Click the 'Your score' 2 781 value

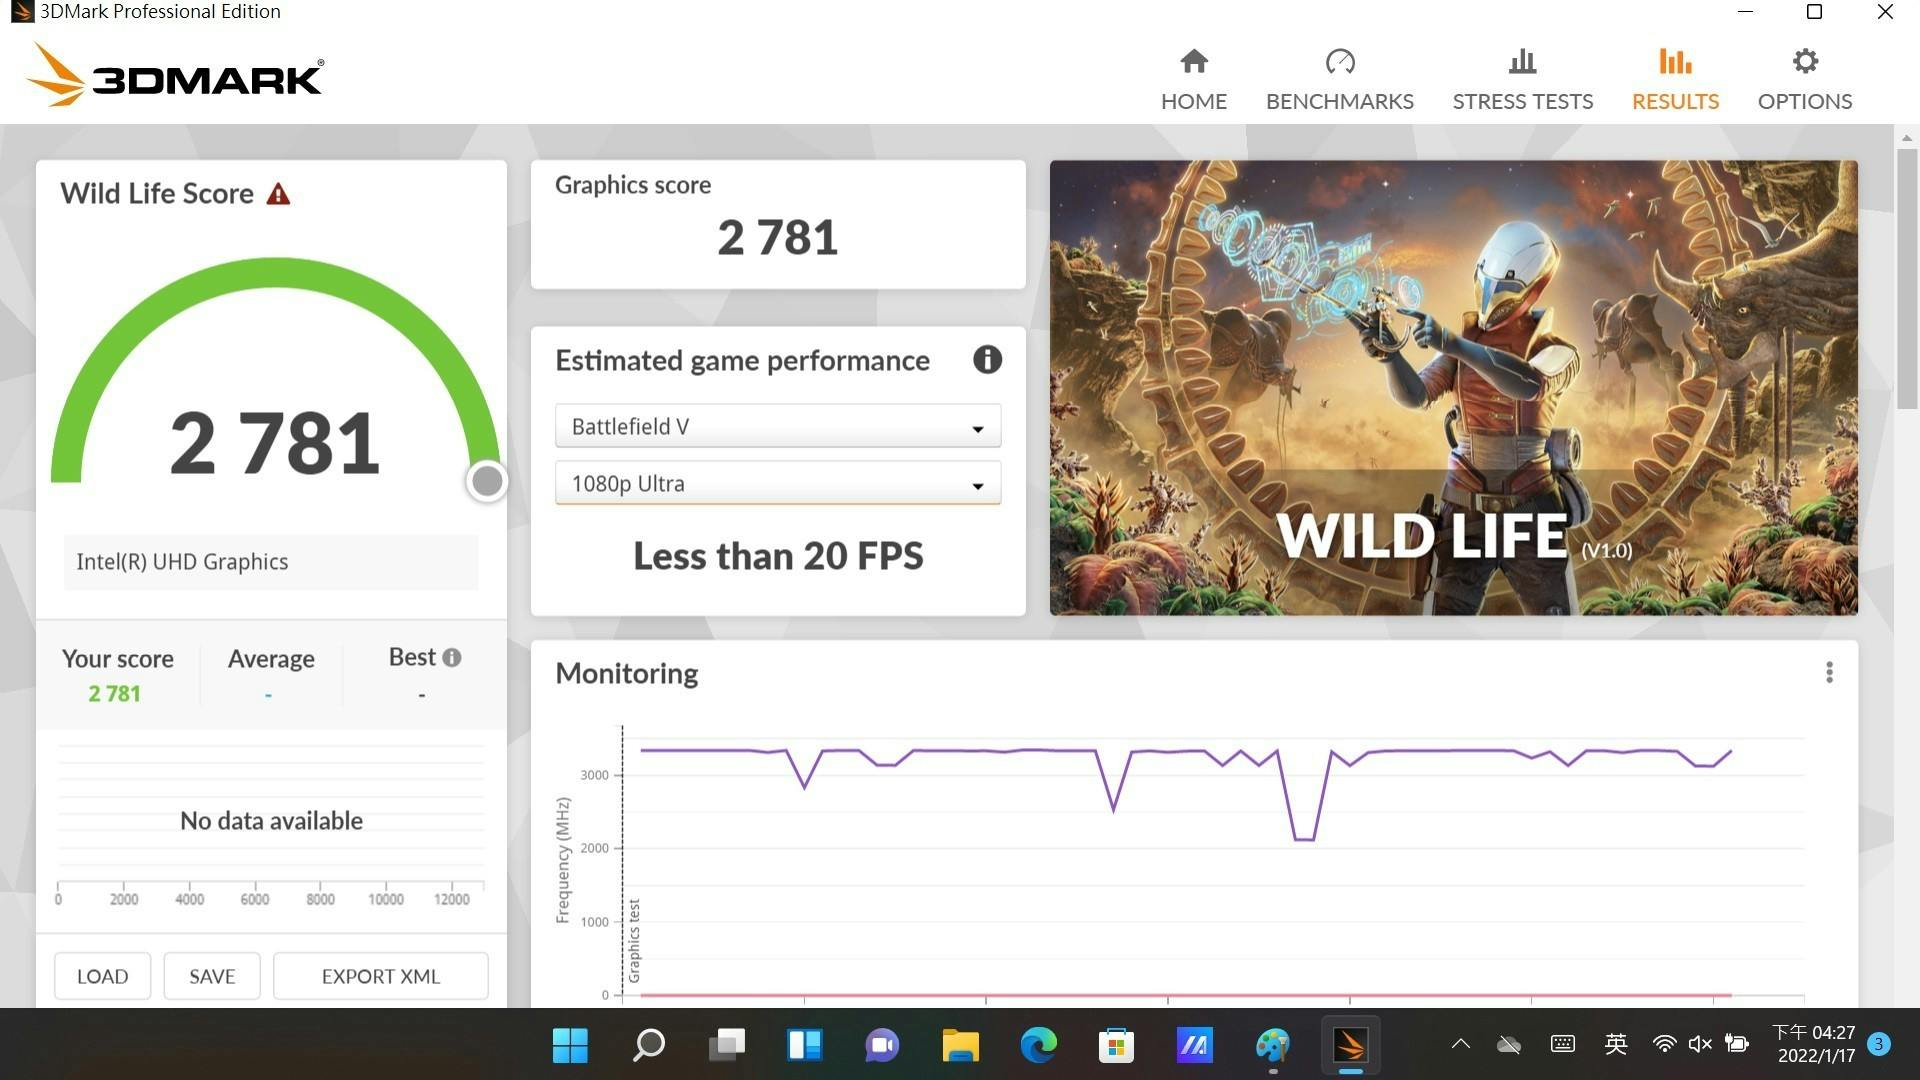click(x=114, y=694)
